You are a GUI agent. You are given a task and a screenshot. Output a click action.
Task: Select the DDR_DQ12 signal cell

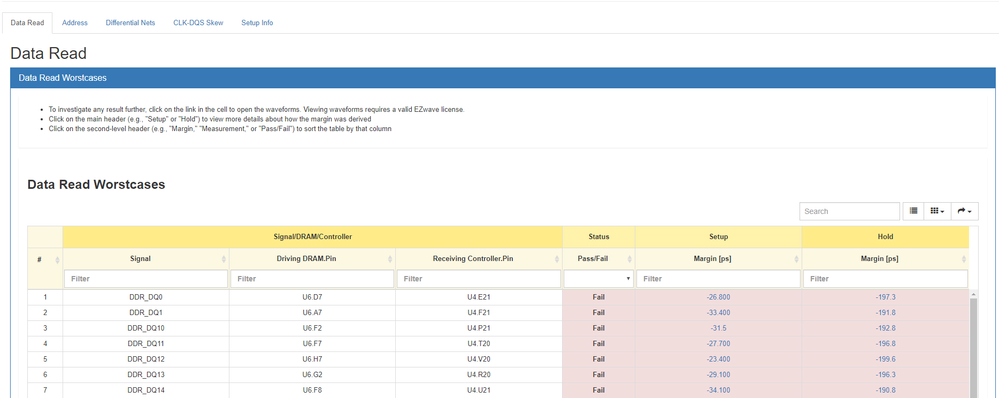(x=146, y=359)
